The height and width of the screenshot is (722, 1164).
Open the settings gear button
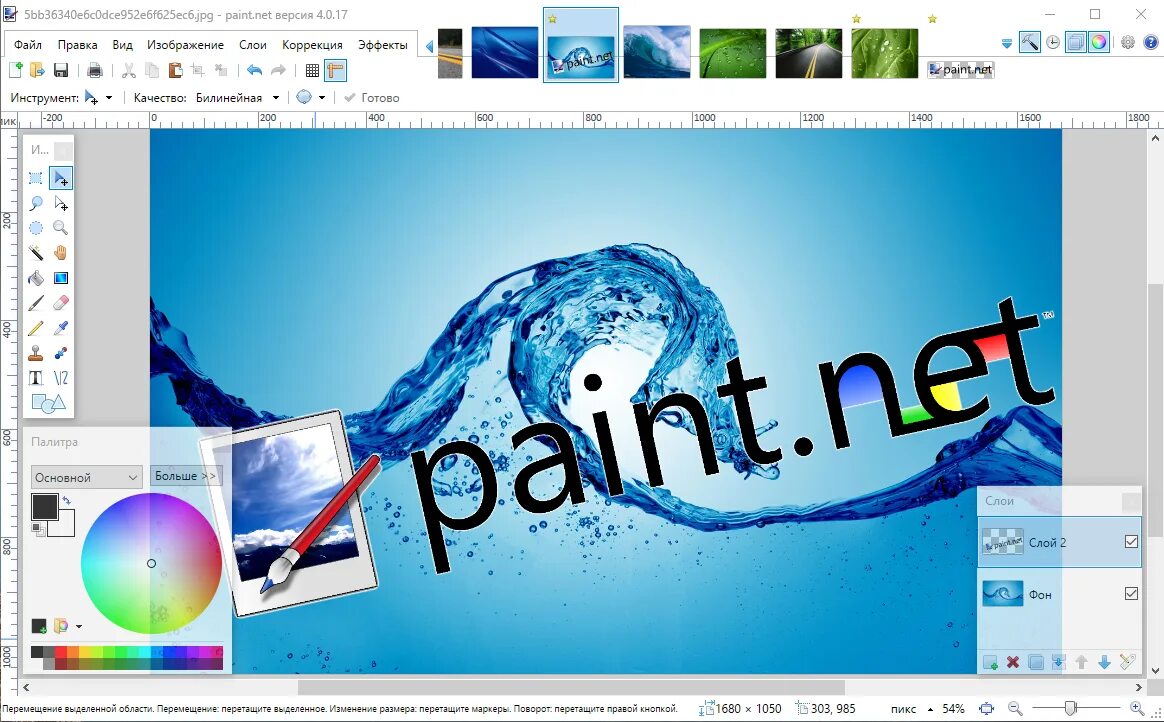coord(1128,42)
